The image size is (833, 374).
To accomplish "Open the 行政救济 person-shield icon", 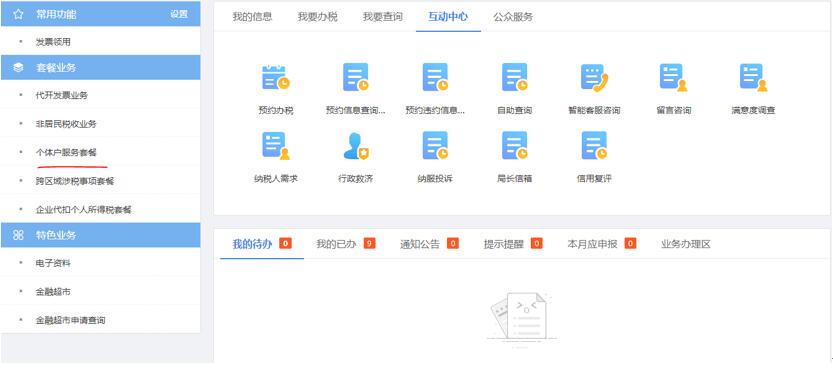I will tap(355, 146).
